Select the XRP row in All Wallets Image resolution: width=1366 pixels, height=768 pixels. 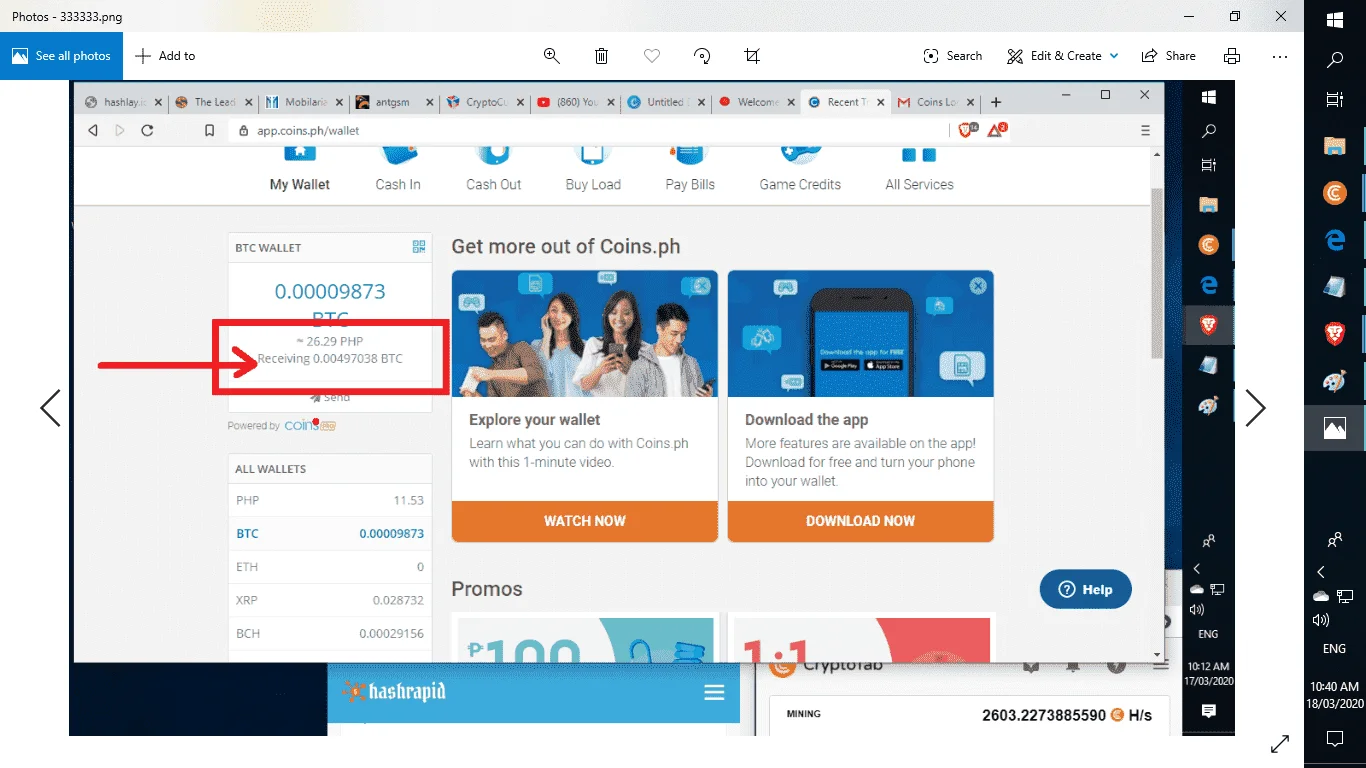[330, 599]
